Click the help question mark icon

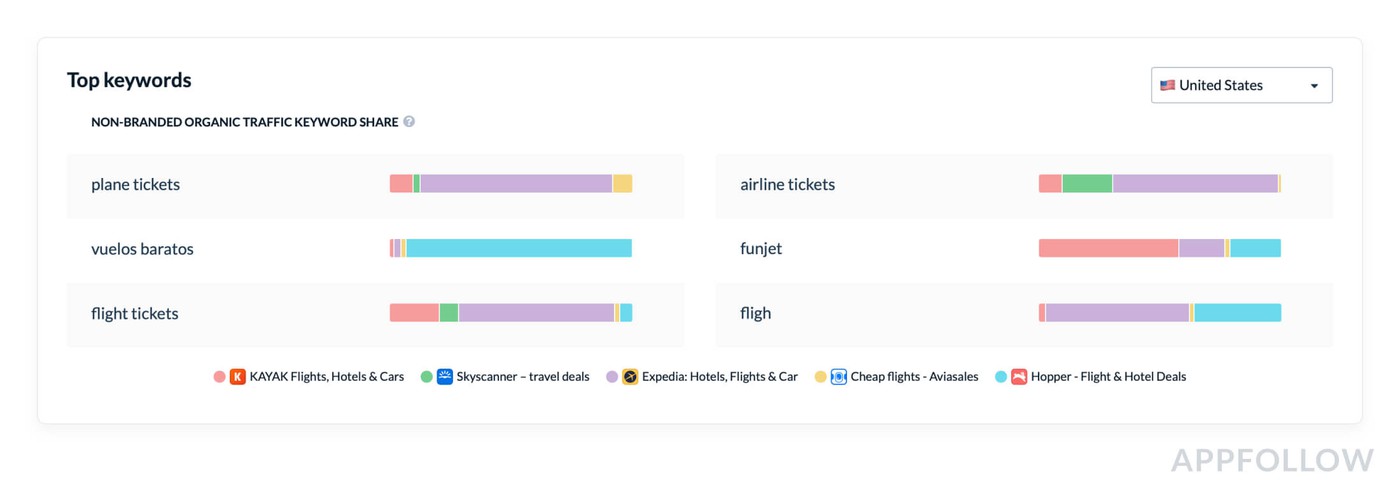(409, 122)
